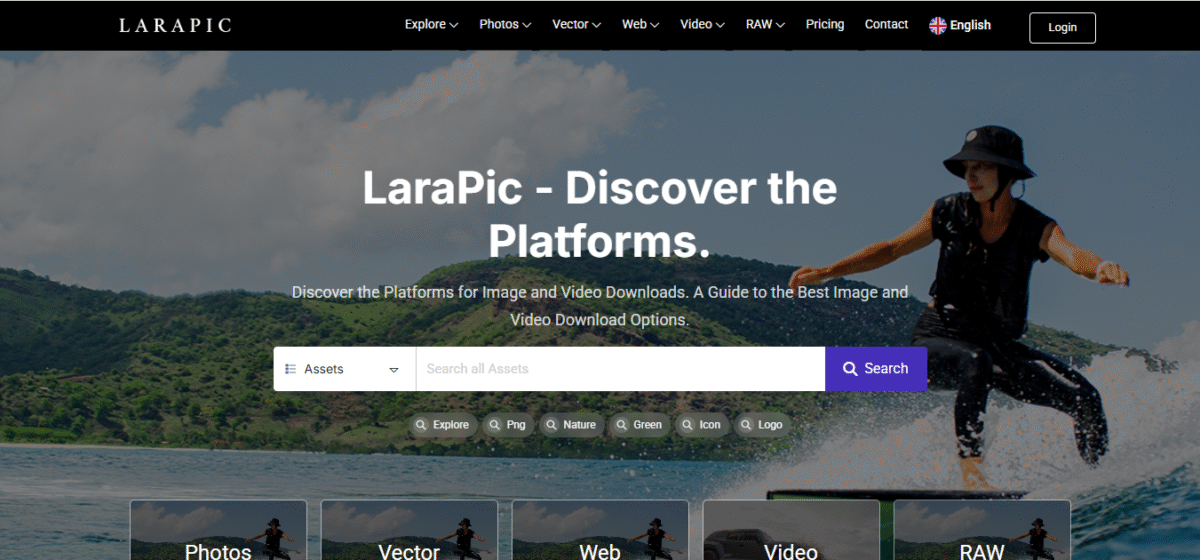Click the Explore quick search tag

pos(442,425)
